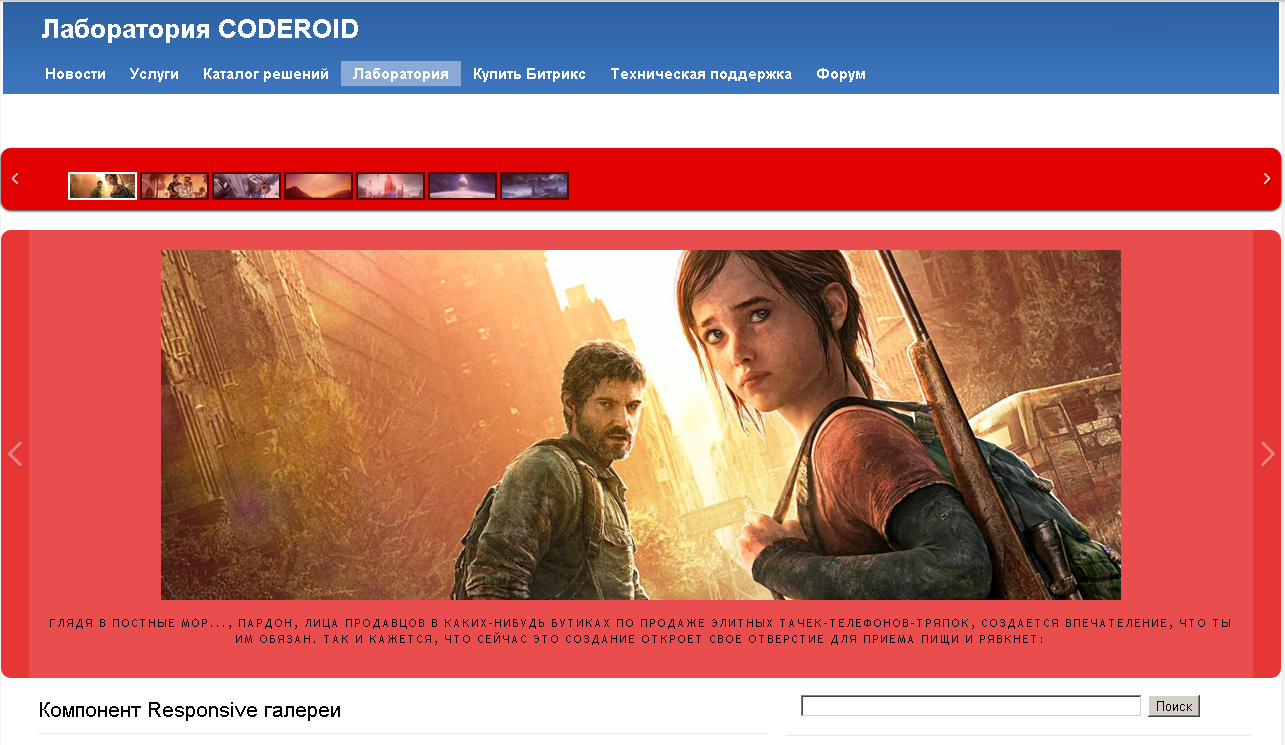Select the first thumbnail with white border
1285x745 pixels.
(102, 186)
